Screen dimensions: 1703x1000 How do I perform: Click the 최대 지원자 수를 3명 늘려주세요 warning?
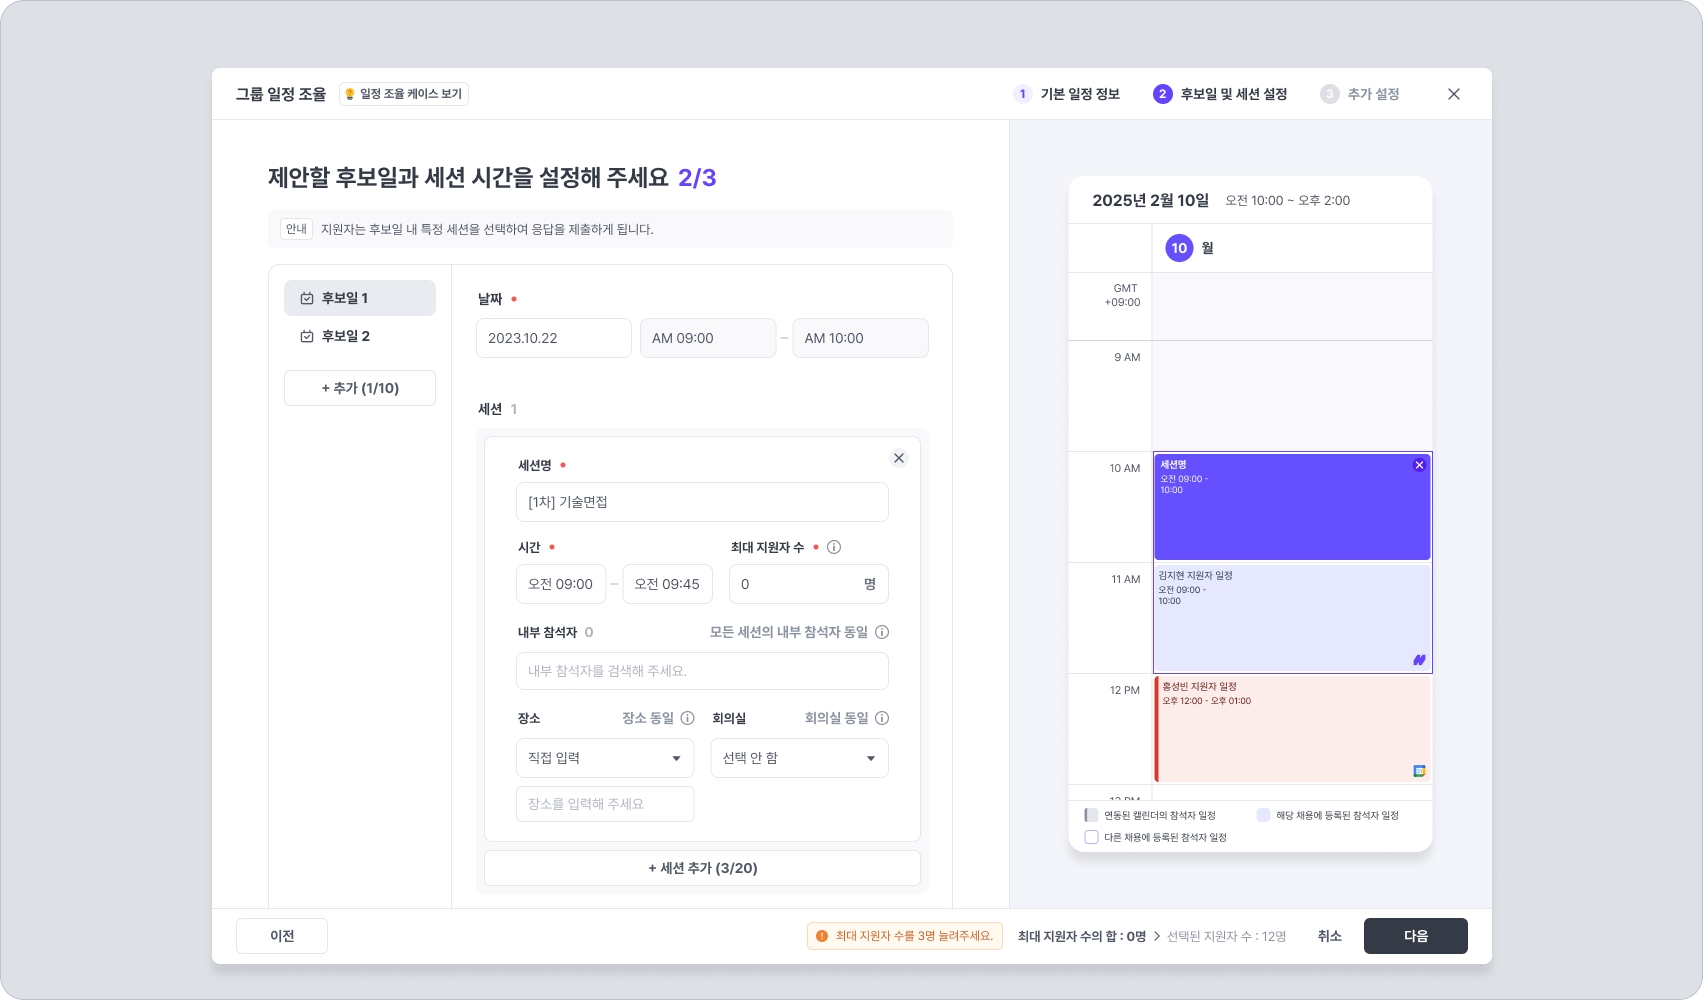click(x=905, y=936)
